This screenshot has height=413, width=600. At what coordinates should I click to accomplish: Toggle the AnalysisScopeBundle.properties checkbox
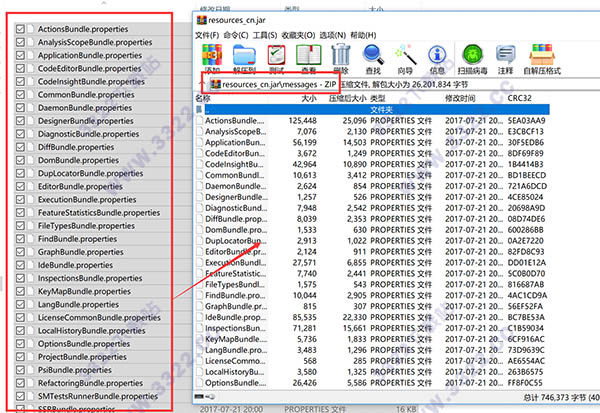[x=20, y=42]
